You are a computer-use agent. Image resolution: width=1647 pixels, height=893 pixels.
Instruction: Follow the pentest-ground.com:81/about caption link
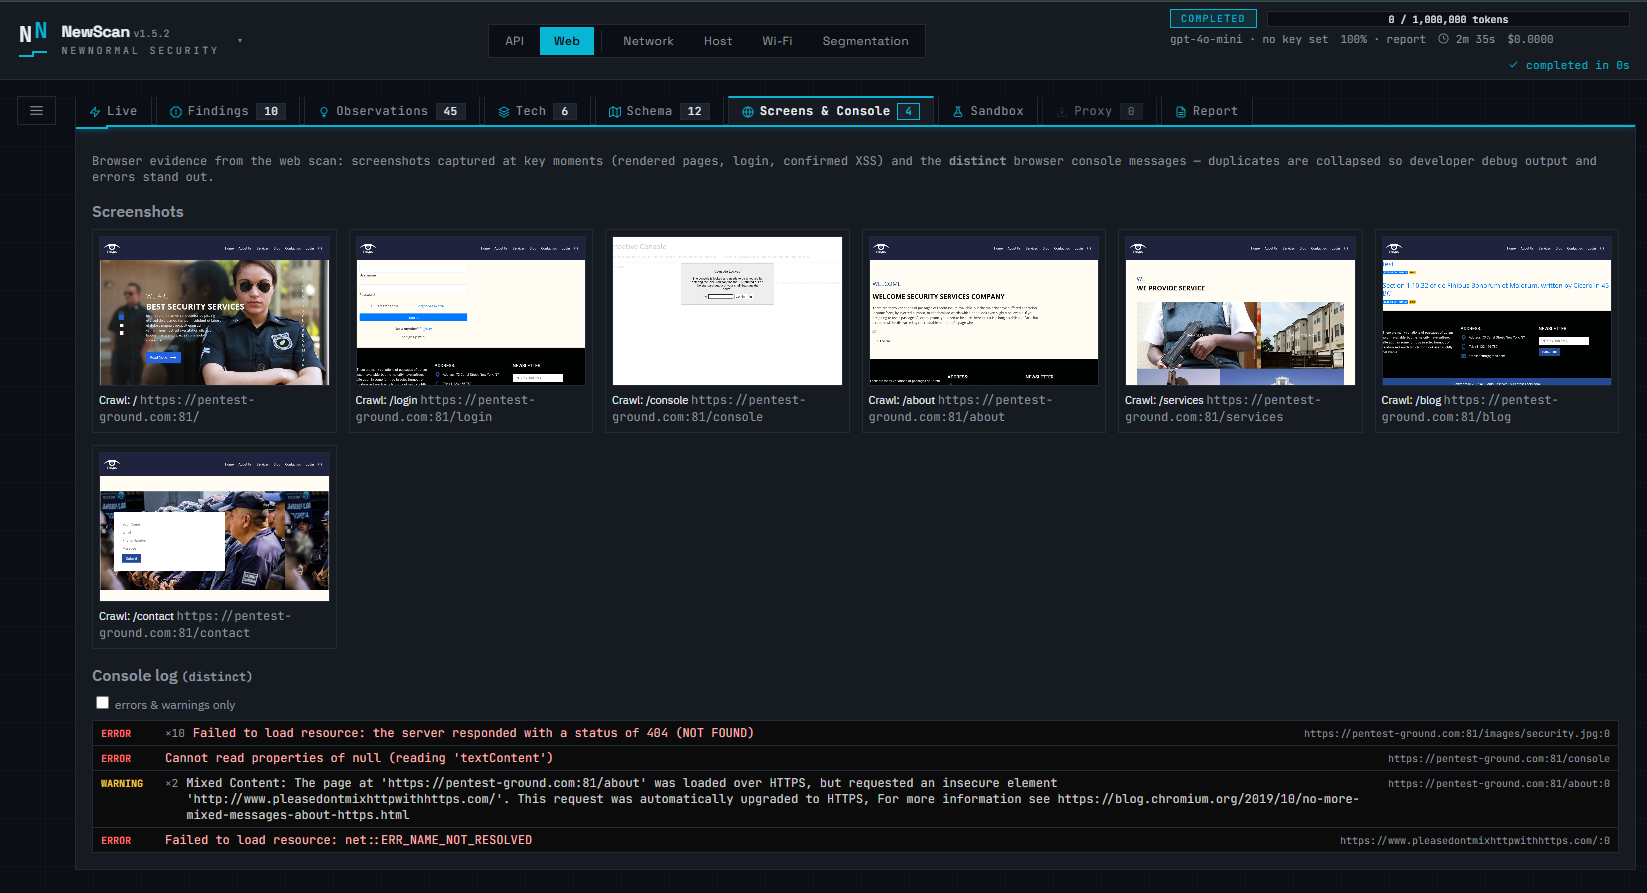pyautogui.click(x=961, y=408)
